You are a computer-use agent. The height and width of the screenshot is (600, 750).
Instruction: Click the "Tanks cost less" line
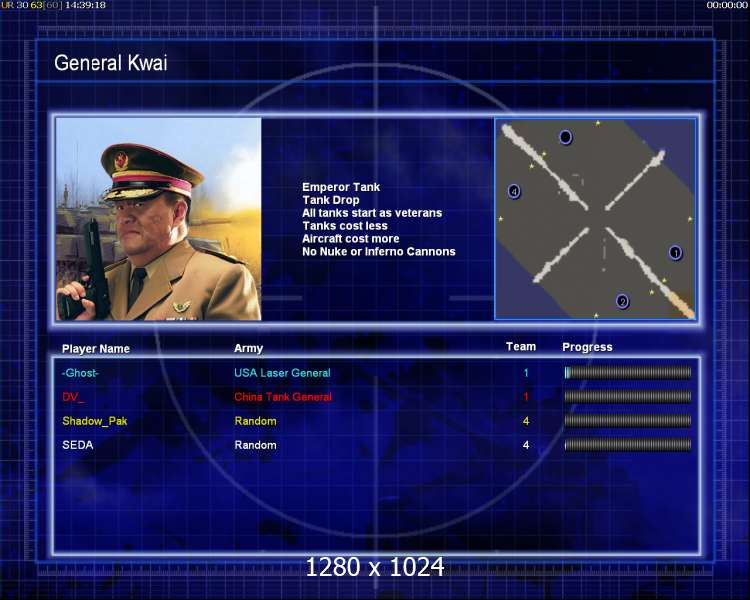344,226
